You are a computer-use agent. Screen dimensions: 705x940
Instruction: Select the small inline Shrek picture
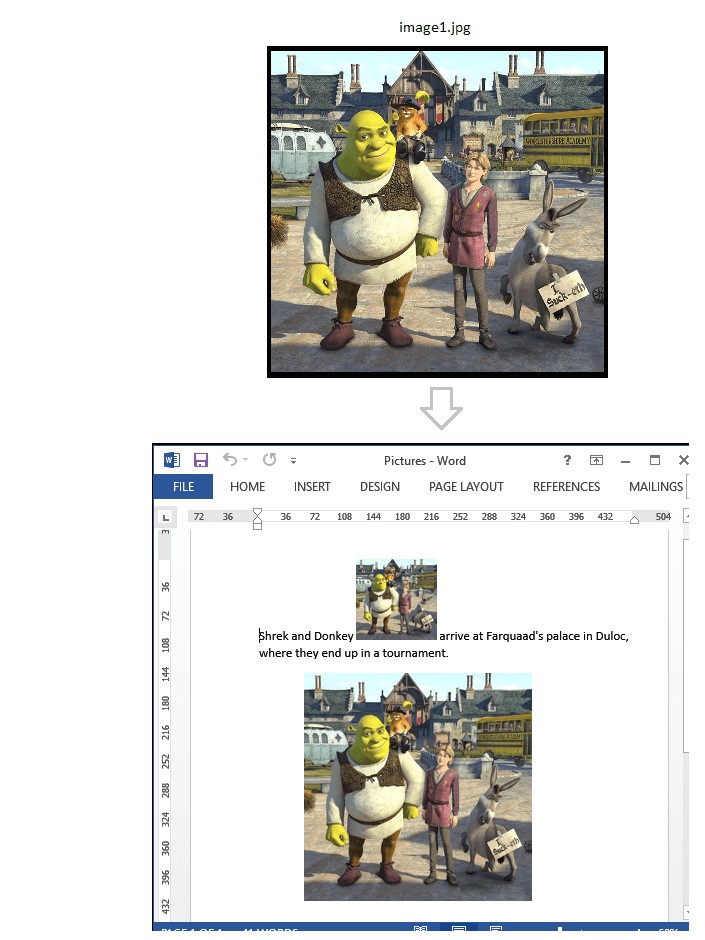396,598
